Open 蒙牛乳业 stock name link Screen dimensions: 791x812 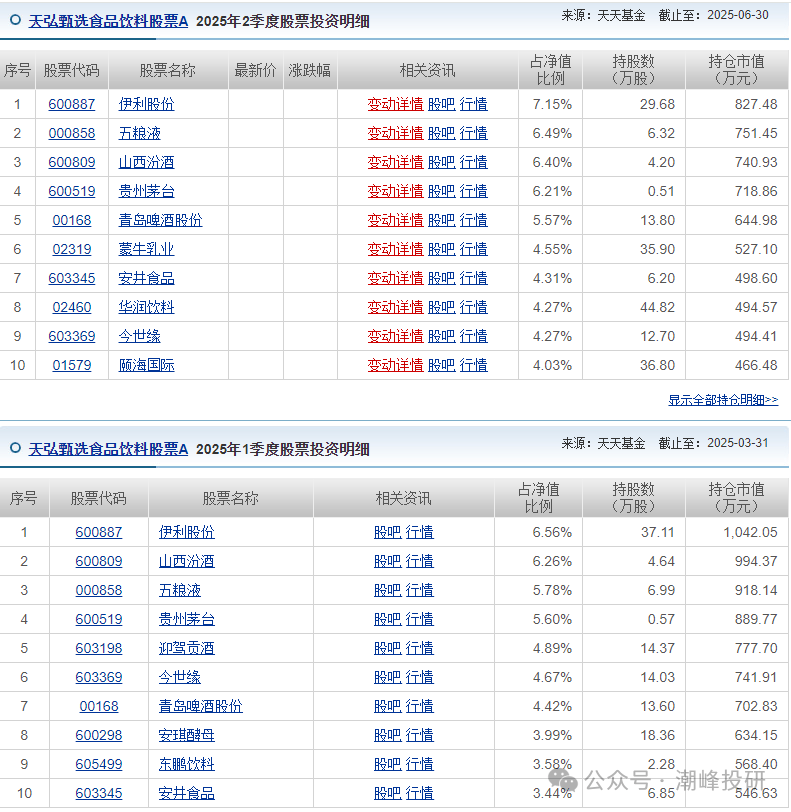click(x=146, y=249)
